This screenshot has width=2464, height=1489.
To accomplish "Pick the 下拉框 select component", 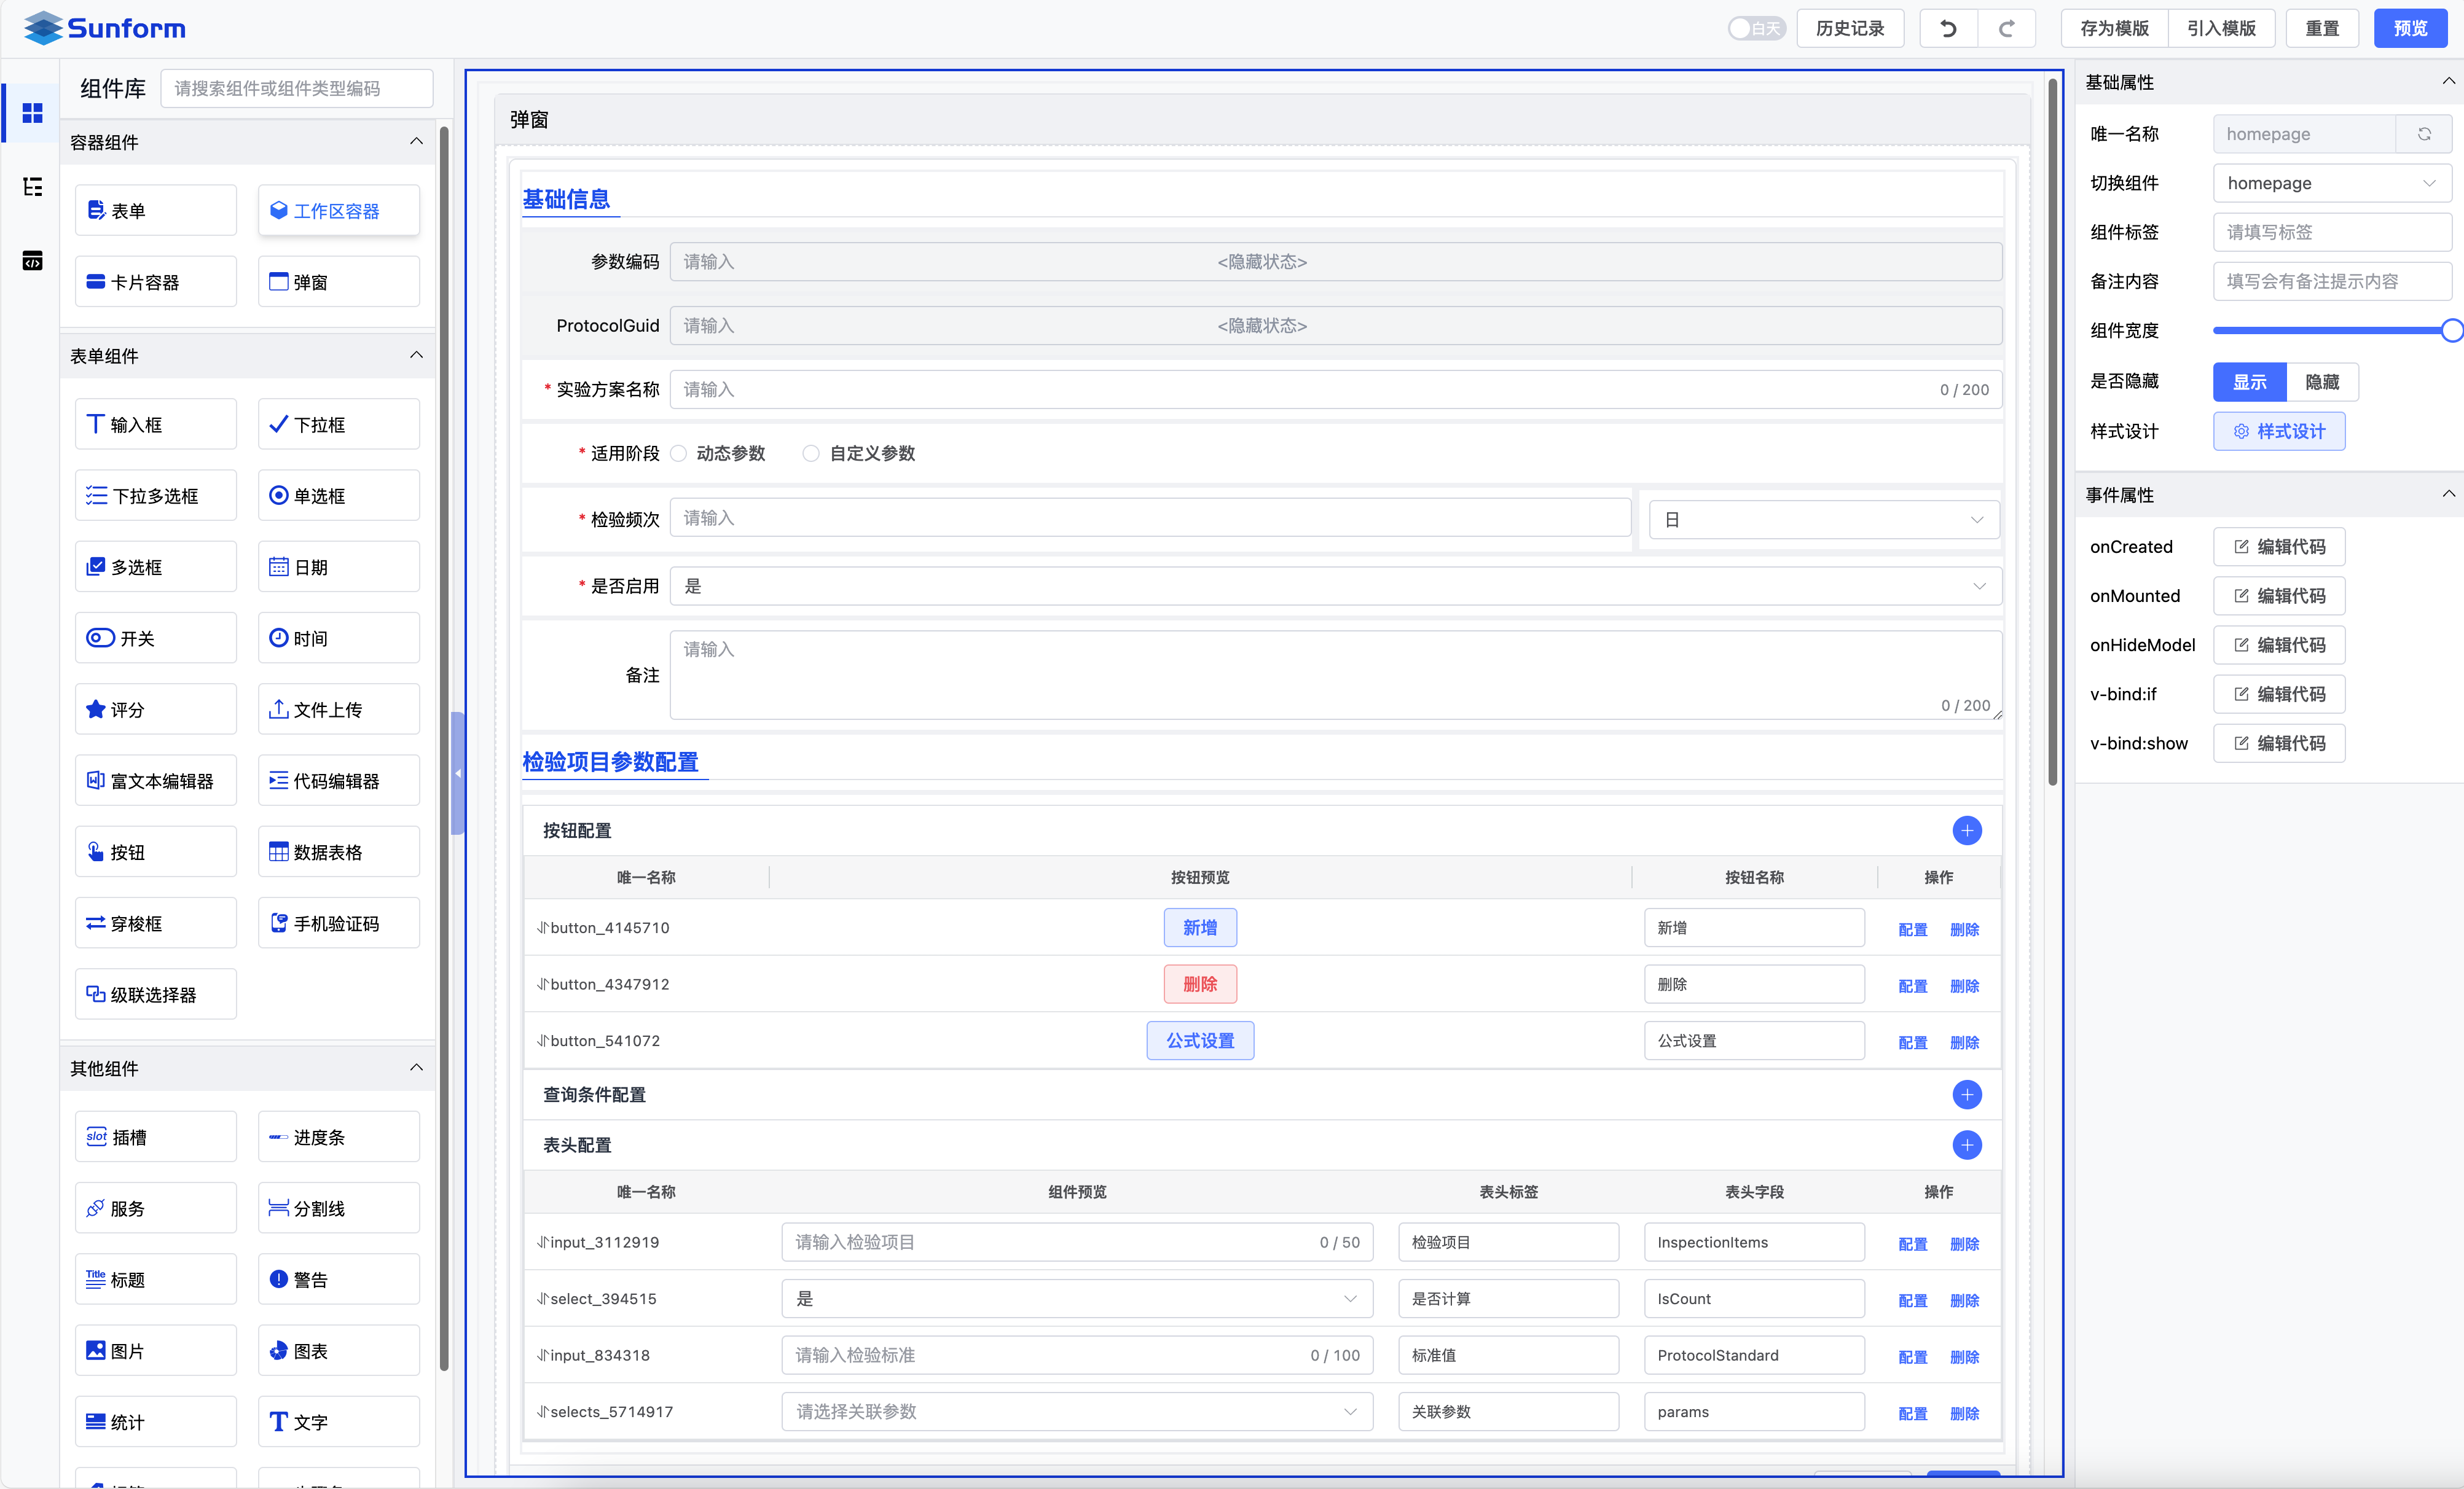I will [x=338, y=424].
